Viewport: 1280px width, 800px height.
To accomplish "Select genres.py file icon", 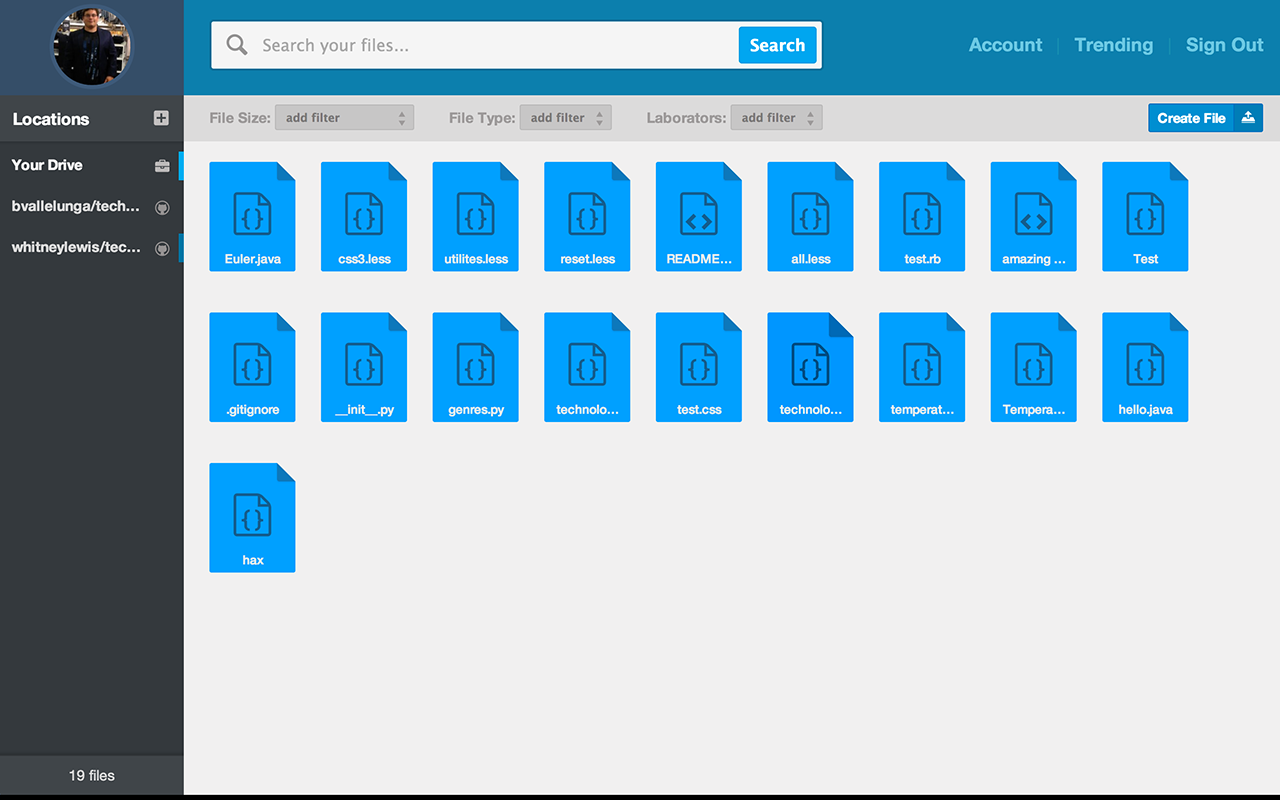I will (x=476, y=367).
